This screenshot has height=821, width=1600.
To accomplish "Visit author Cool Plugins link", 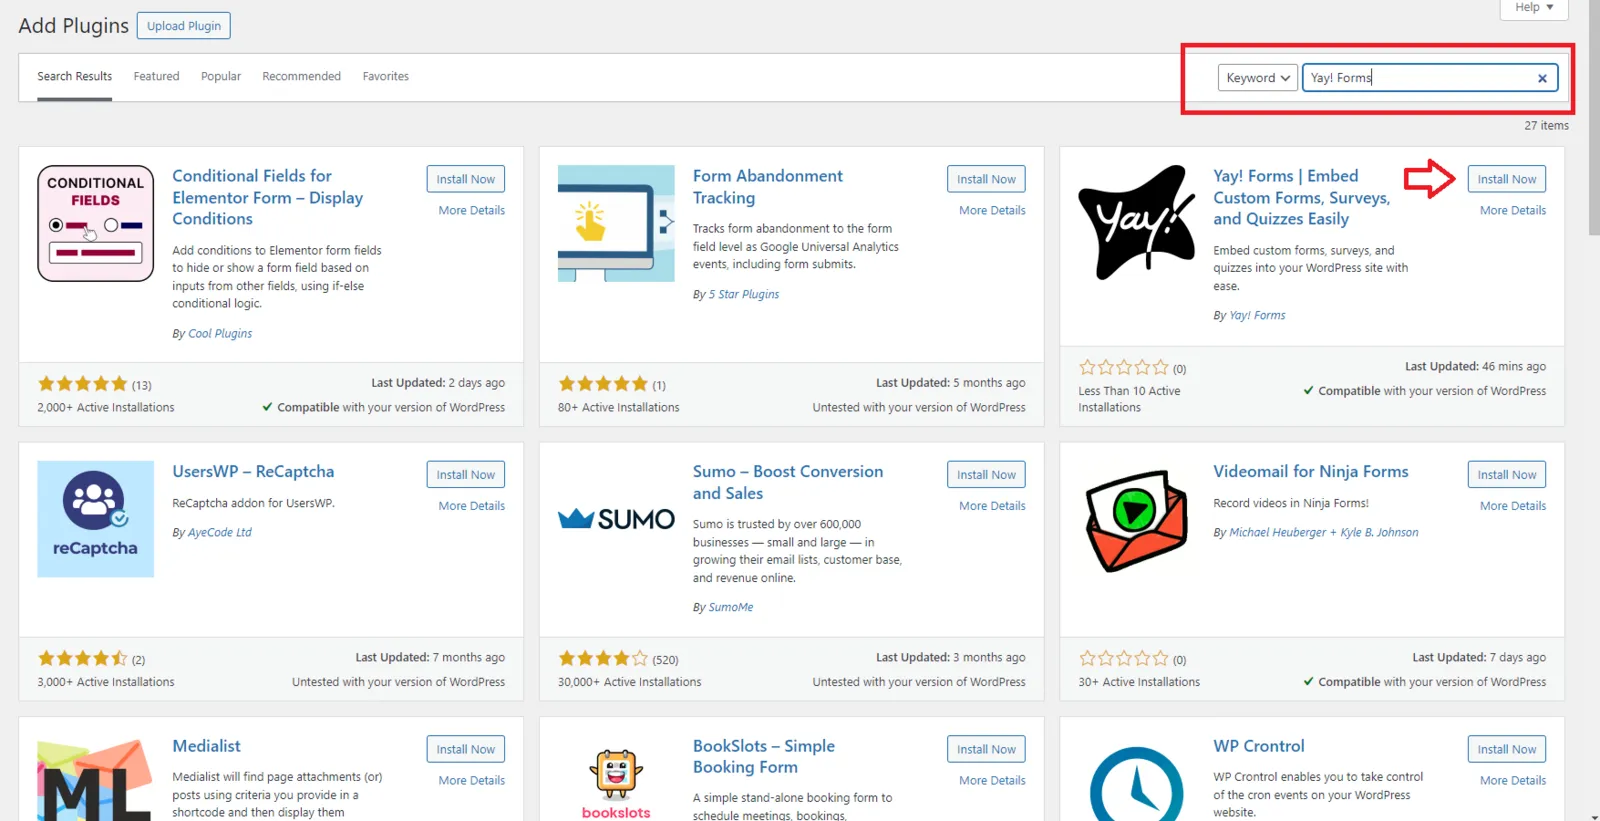I will point(220,334).
